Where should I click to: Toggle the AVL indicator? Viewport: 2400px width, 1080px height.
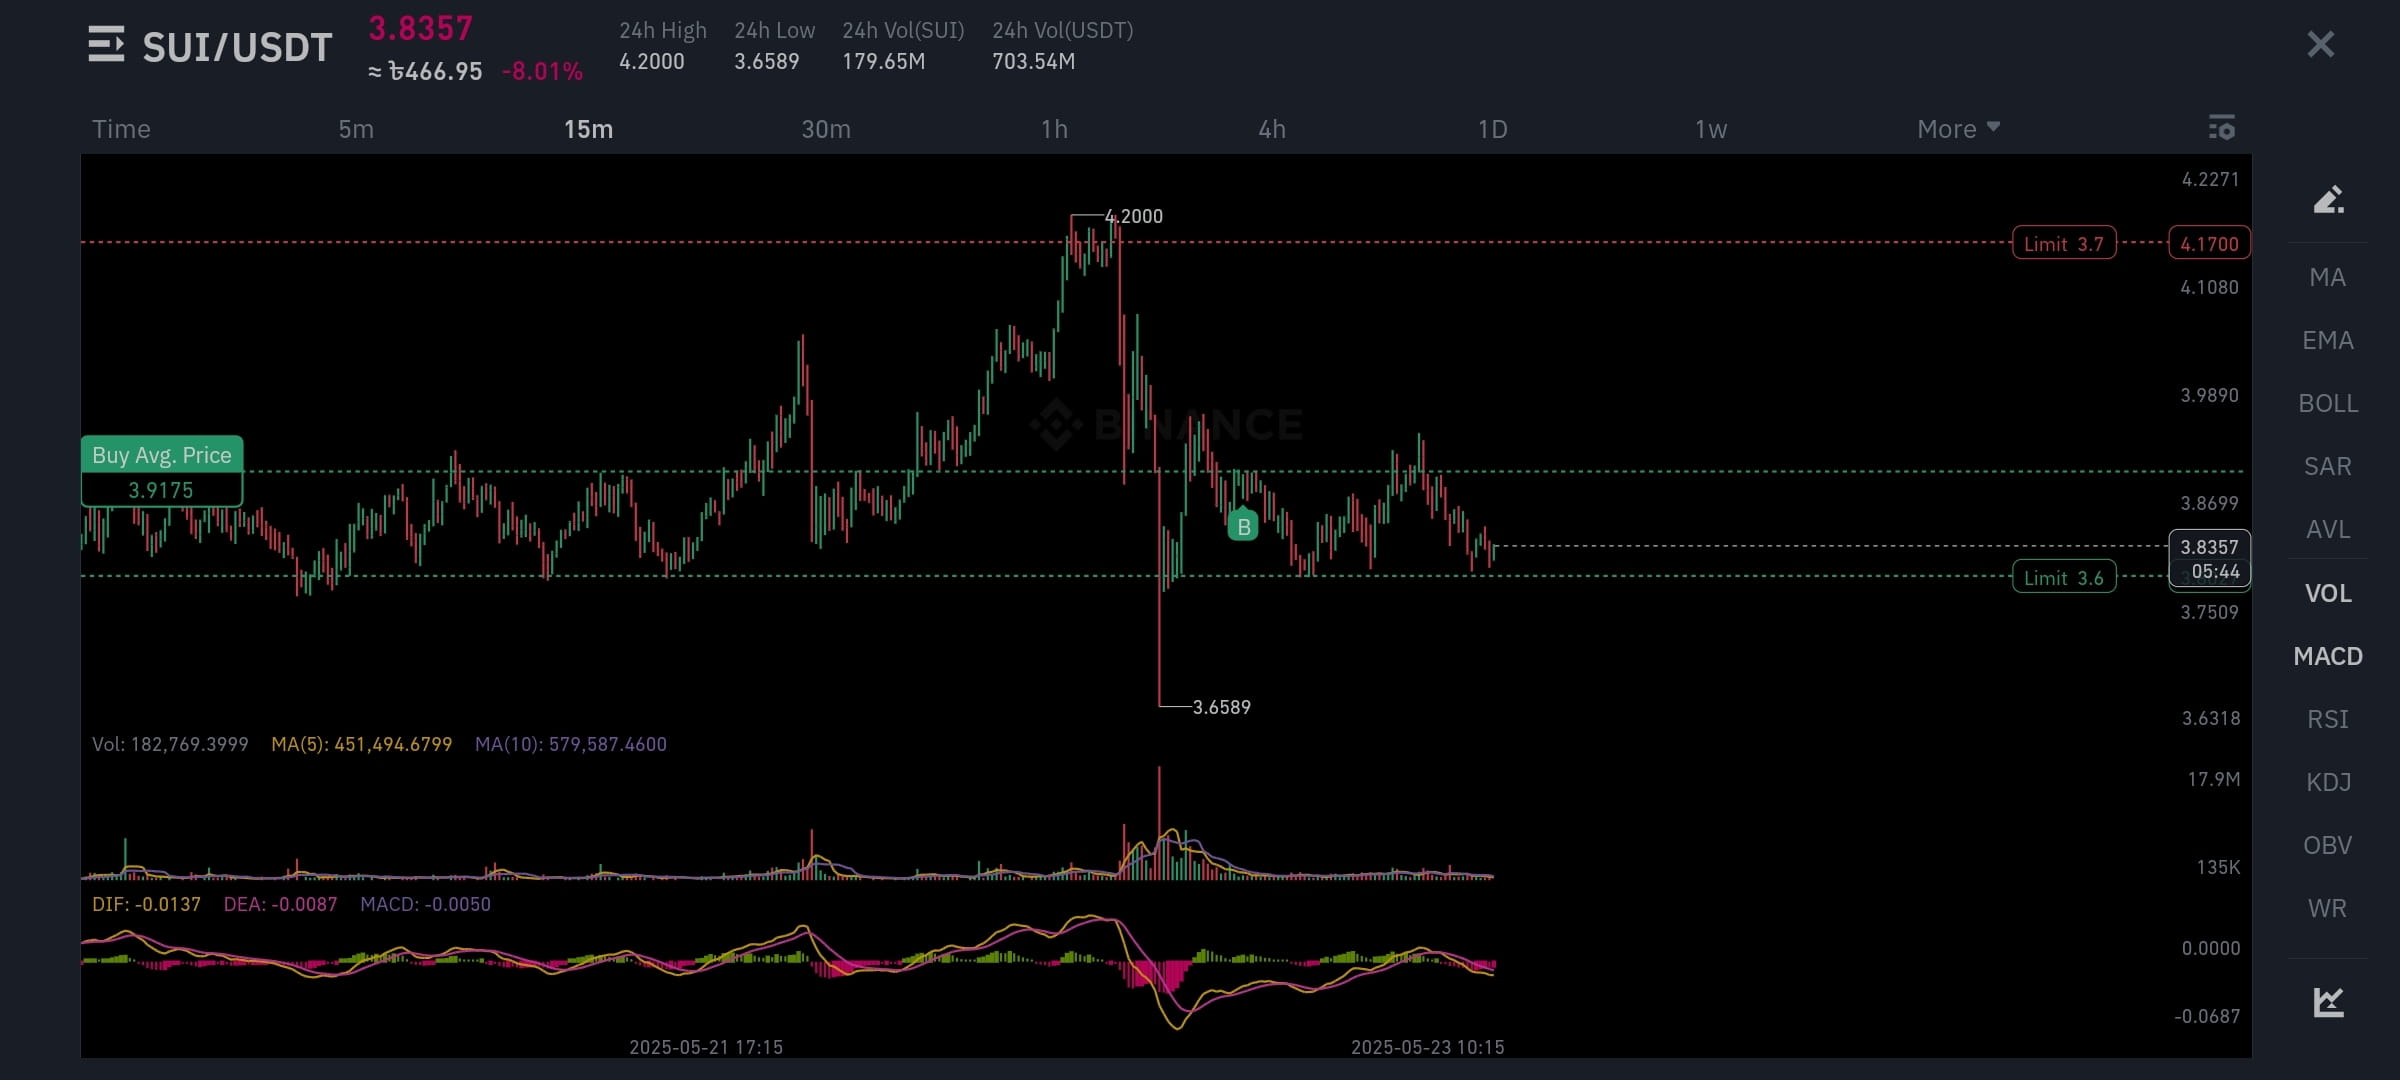coord(2327,529)
